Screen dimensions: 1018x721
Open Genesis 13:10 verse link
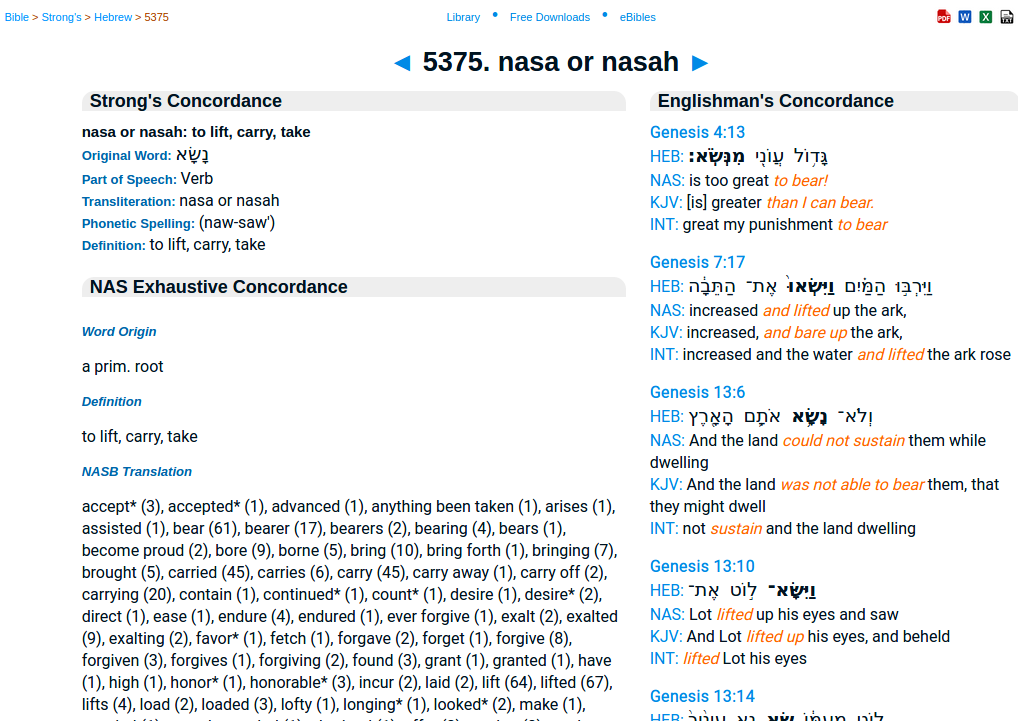[702, 566]
